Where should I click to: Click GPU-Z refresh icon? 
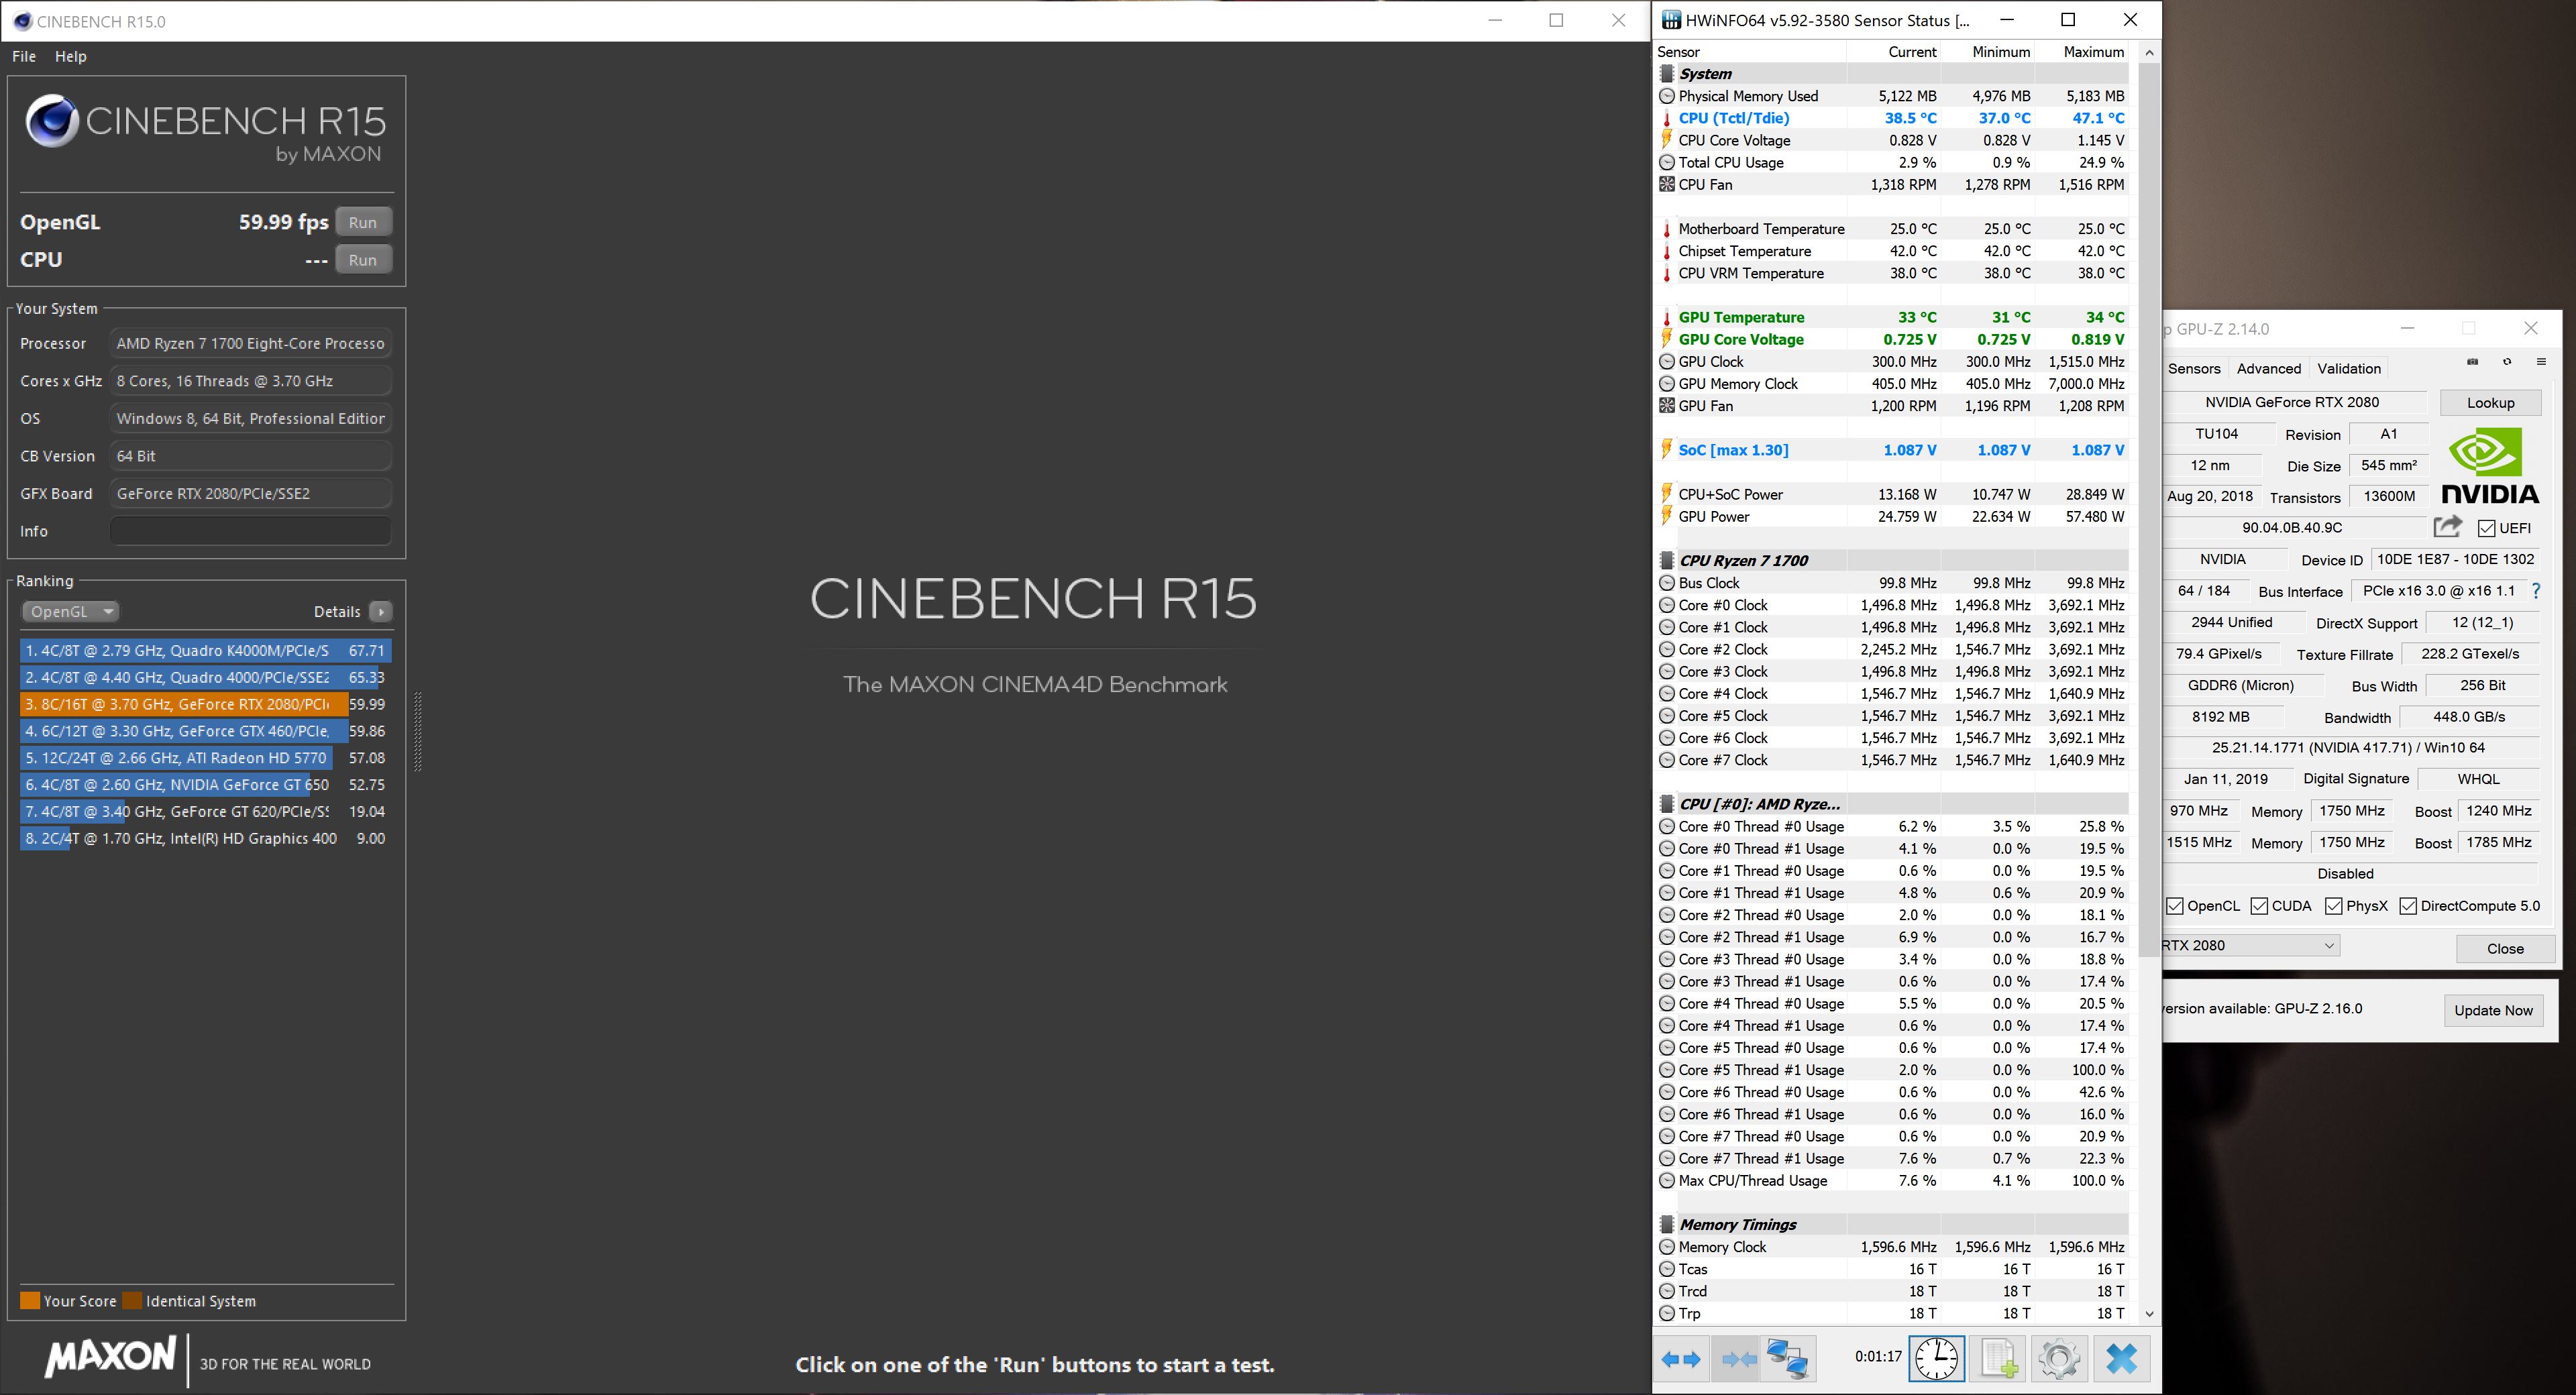coord(2507,362)
